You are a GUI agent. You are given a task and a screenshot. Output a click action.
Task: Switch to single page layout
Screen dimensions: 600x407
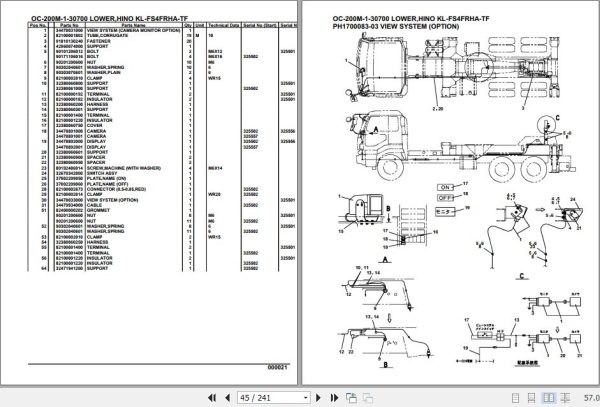click(x=515, y=398)
